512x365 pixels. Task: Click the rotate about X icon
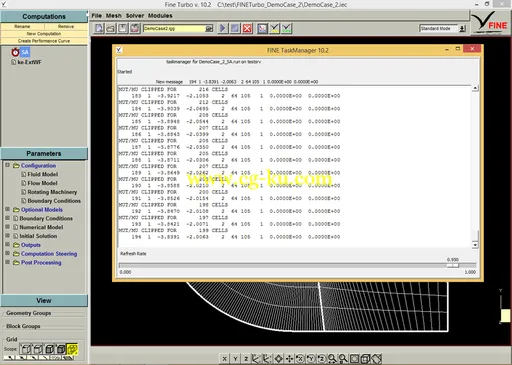coord(300,359)
